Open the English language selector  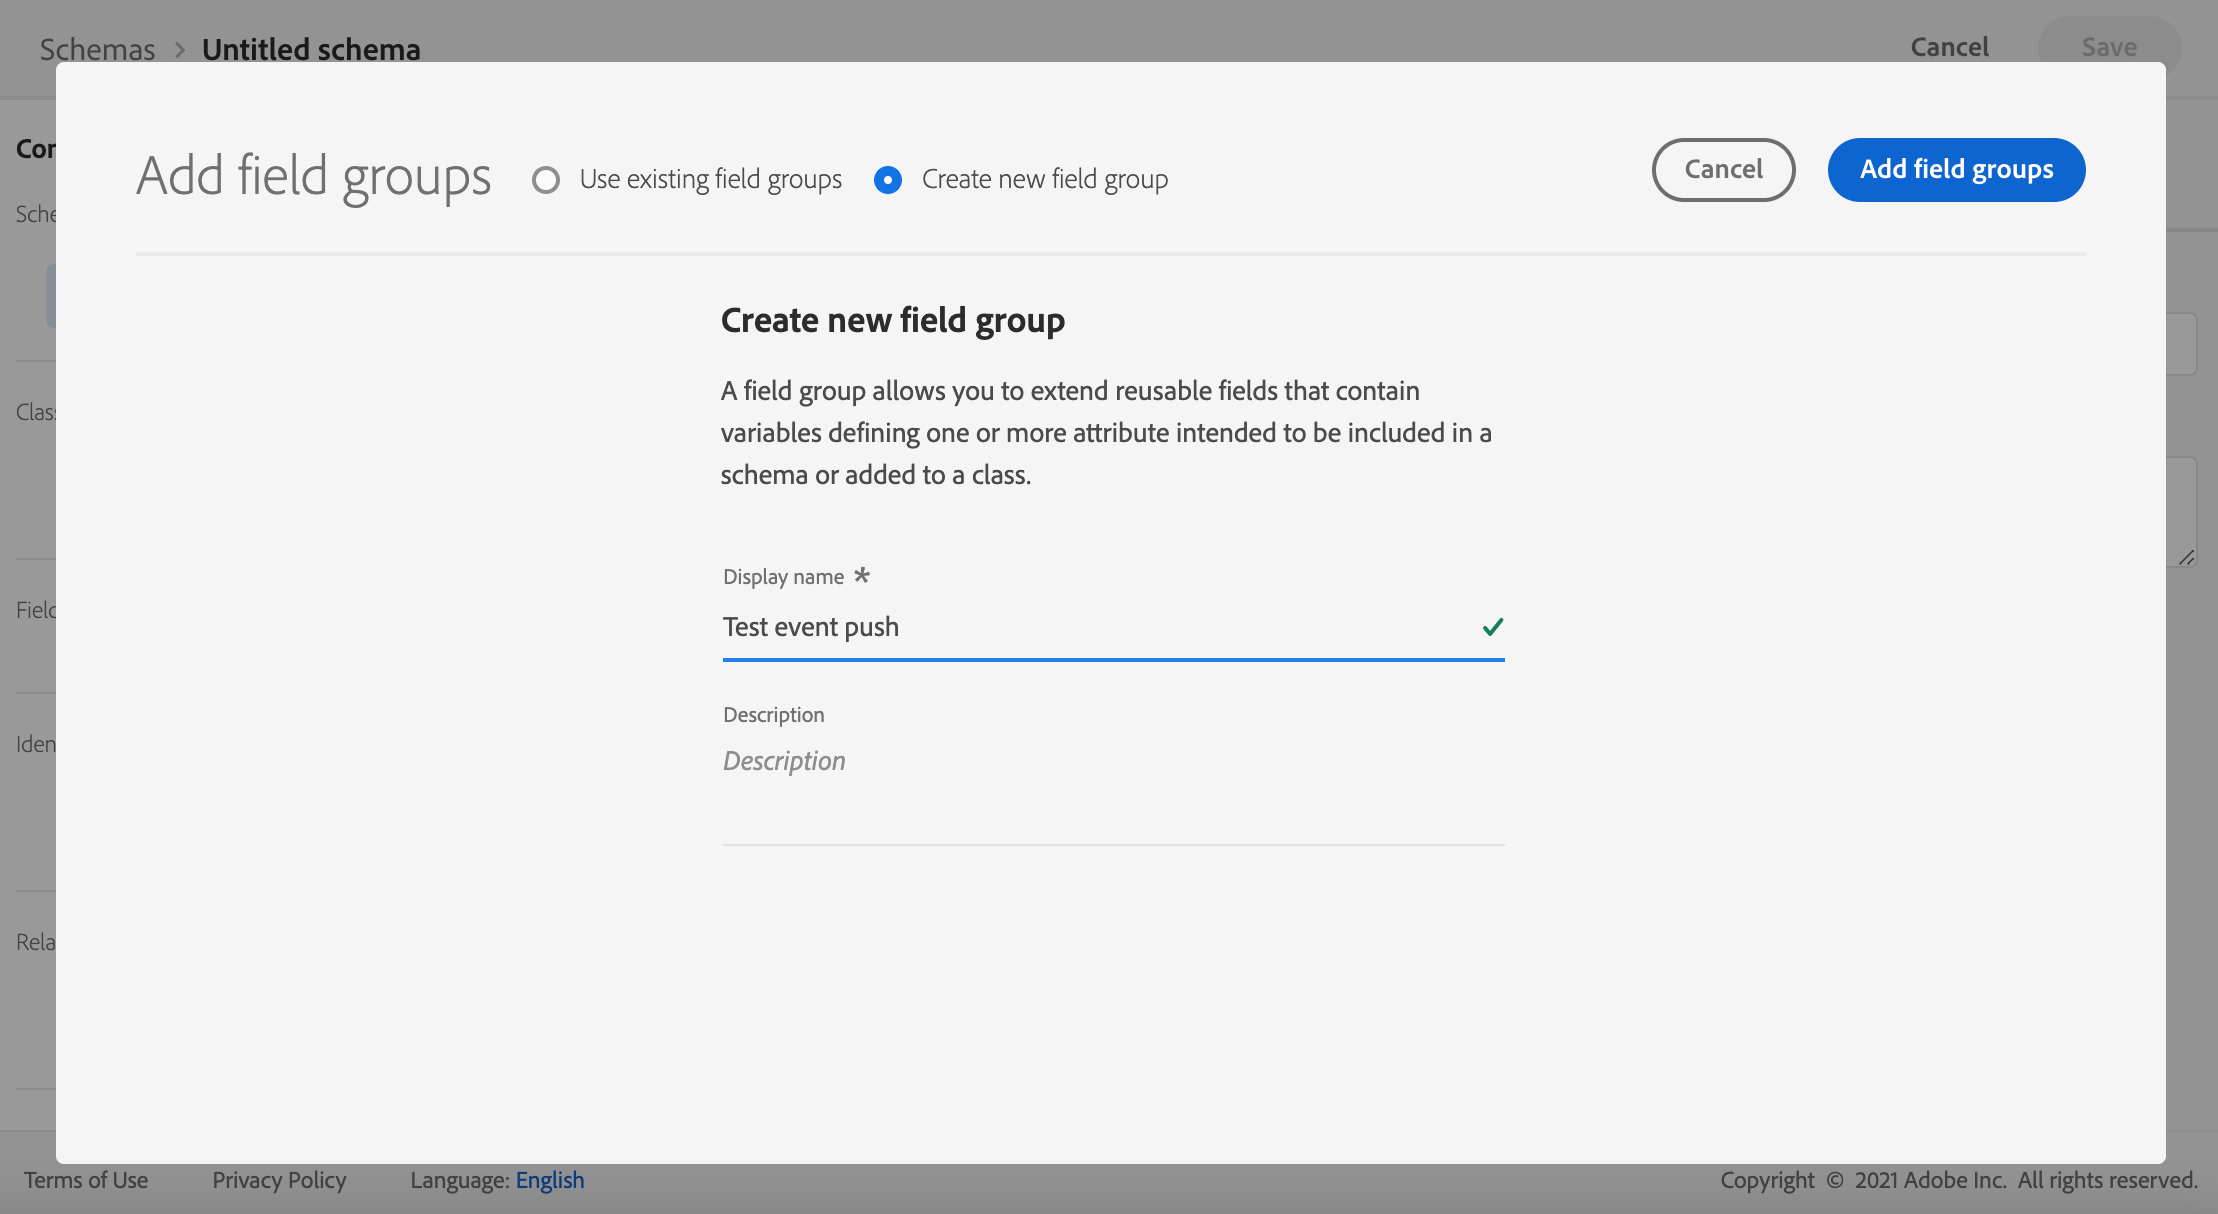click(549, 1180)
